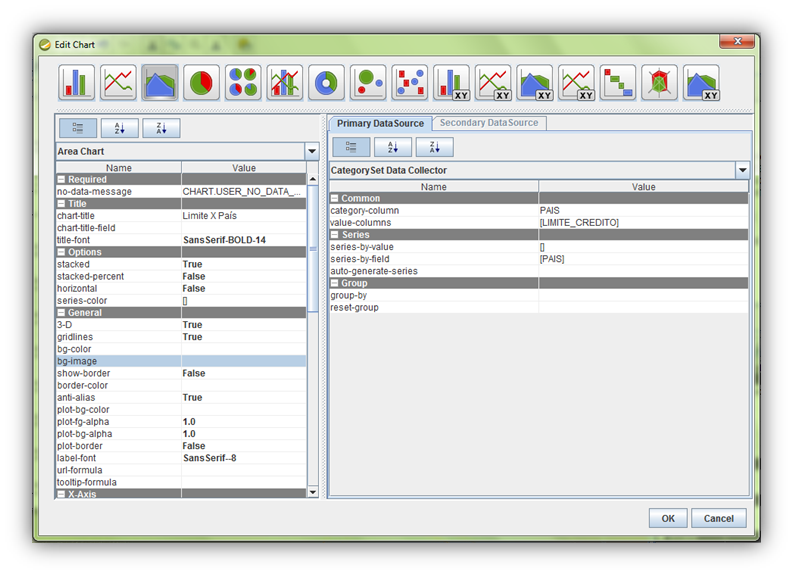Select the line chart type icon
Image resolution: width=793 pixels, height=575 pixels.
pos(118,83)
